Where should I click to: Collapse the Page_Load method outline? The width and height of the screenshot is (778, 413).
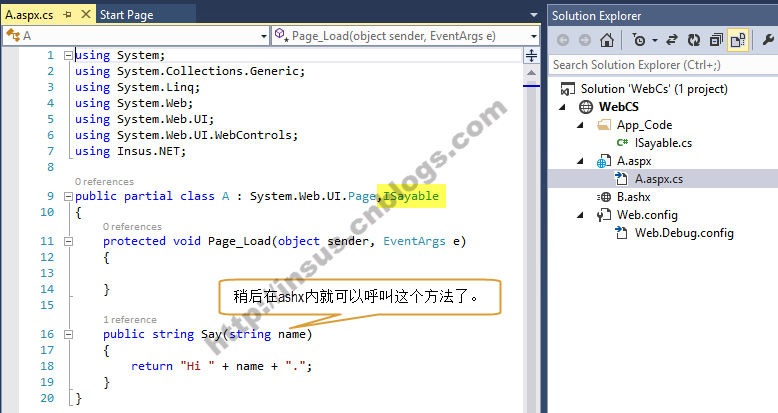(67, 241)
